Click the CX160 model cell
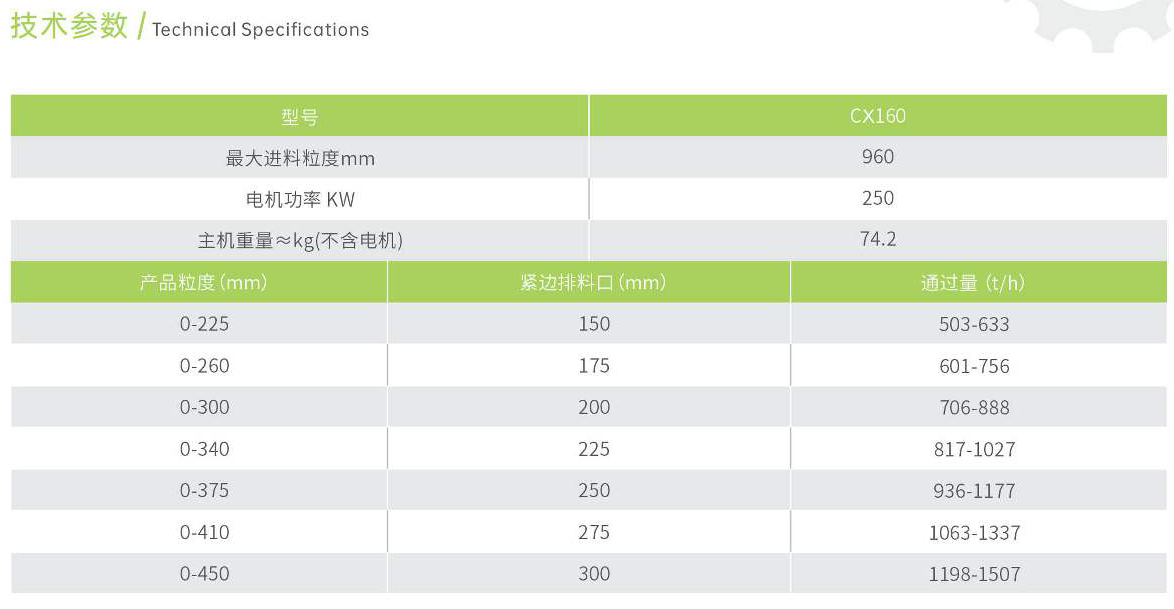1174x609 pixels. click(878, 116)
